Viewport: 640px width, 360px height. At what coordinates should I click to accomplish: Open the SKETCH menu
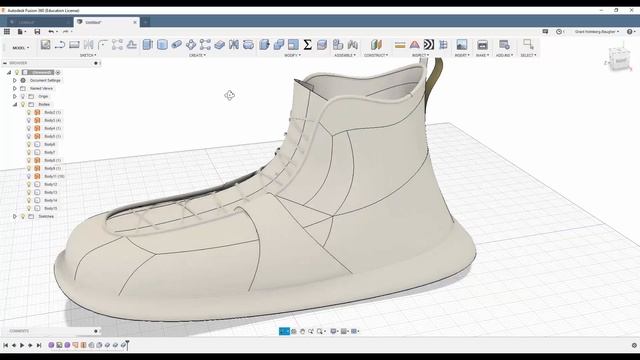pos(88,55)
